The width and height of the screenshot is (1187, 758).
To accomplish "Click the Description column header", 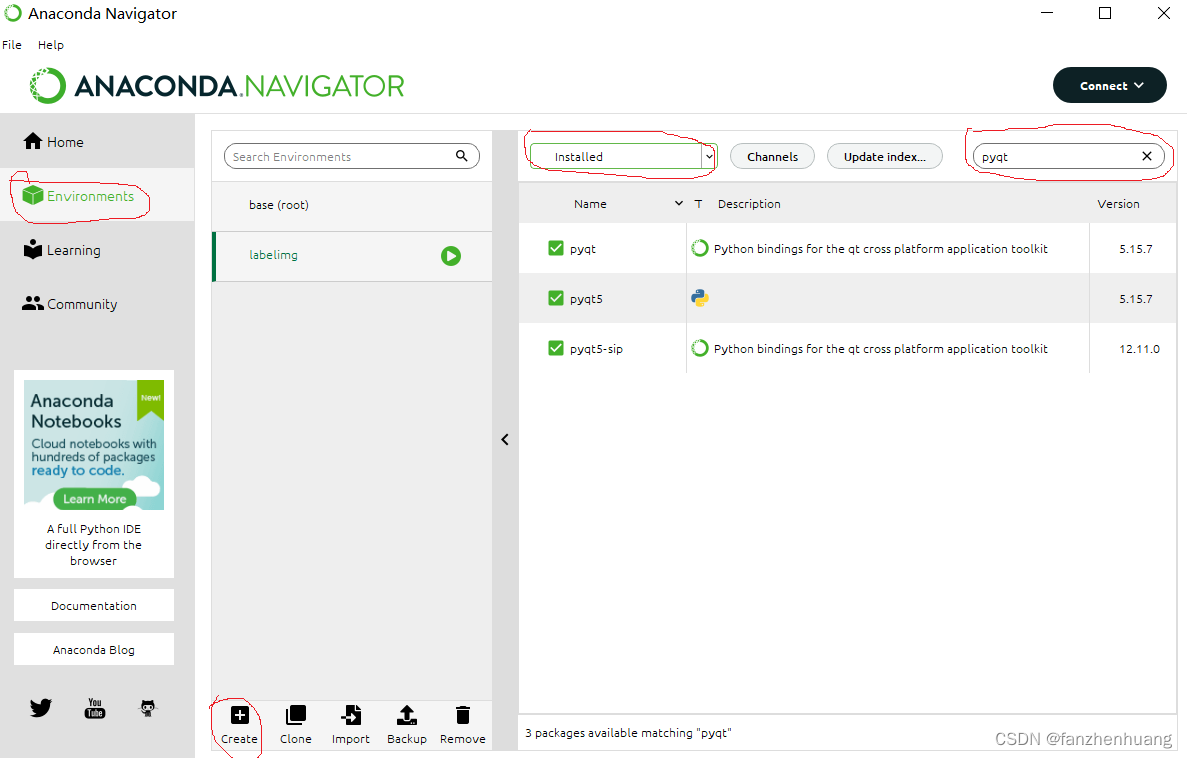I will point(749,204).
